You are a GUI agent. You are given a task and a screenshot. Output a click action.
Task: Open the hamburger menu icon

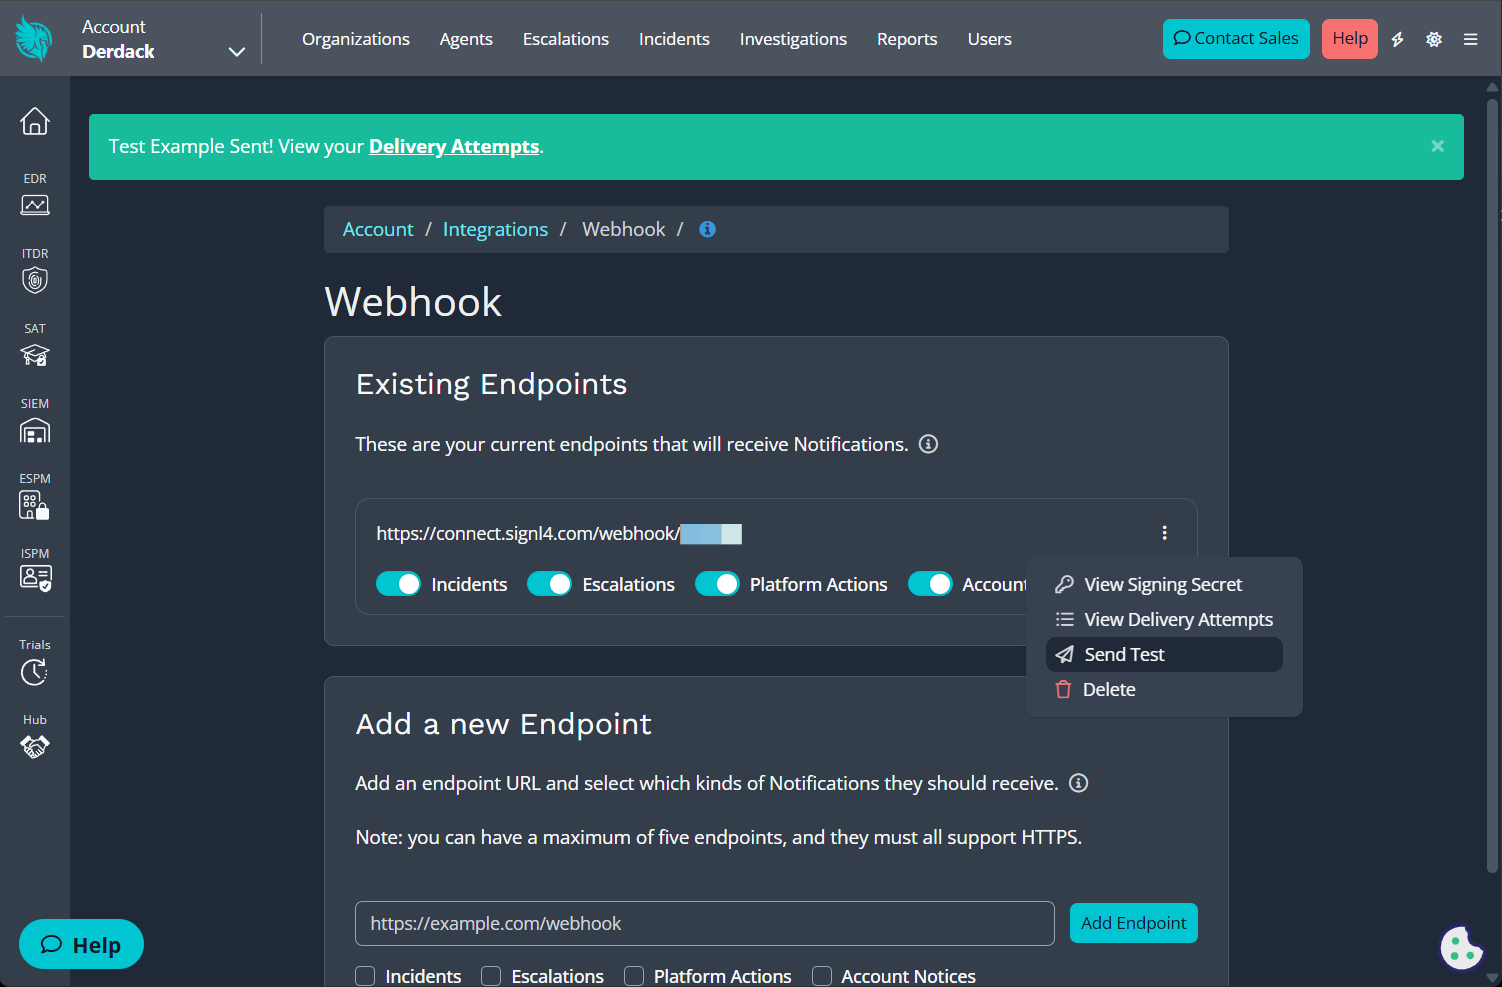coord(1470,39)
